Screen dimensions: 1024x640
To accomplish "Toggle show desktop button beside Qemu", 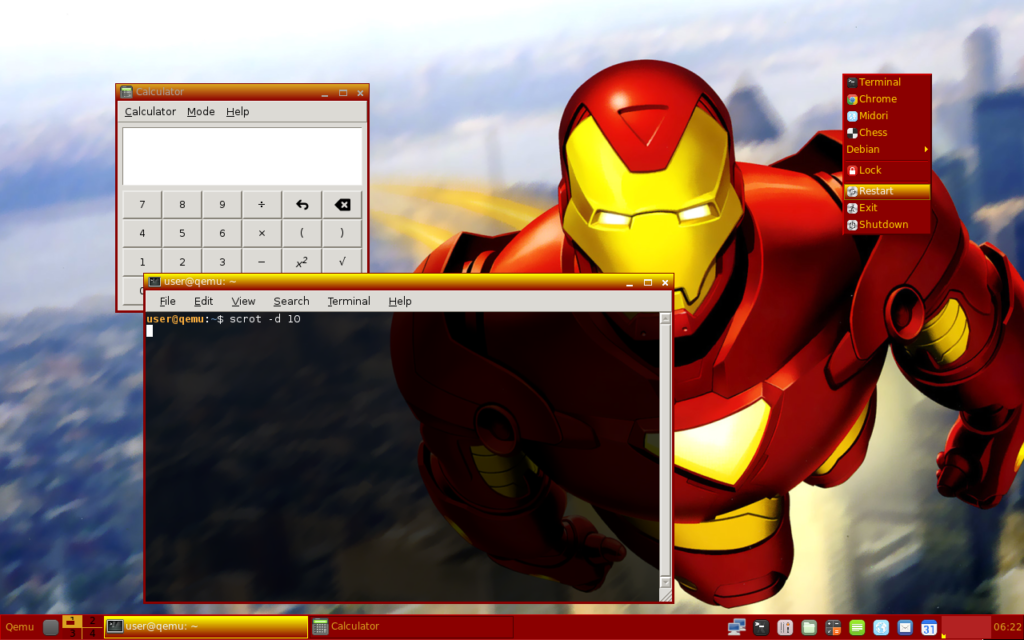I will coord(51,627).
